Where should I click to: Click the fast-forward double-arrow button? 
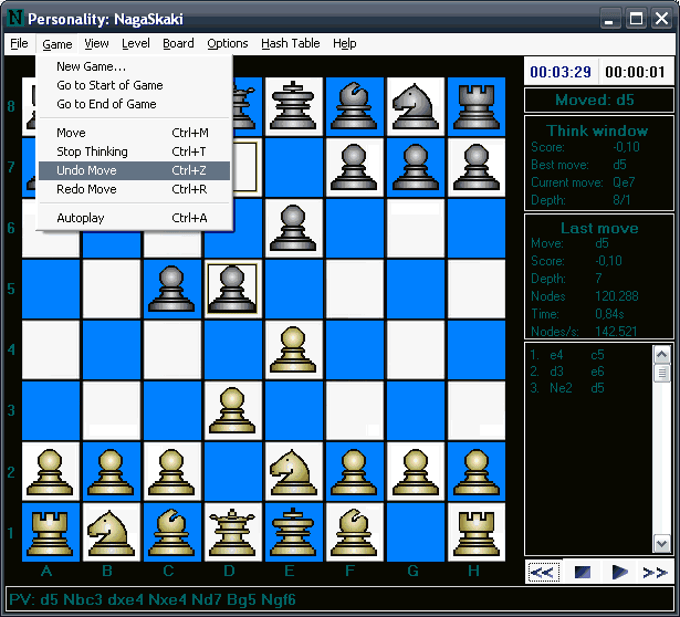point(655,572)
